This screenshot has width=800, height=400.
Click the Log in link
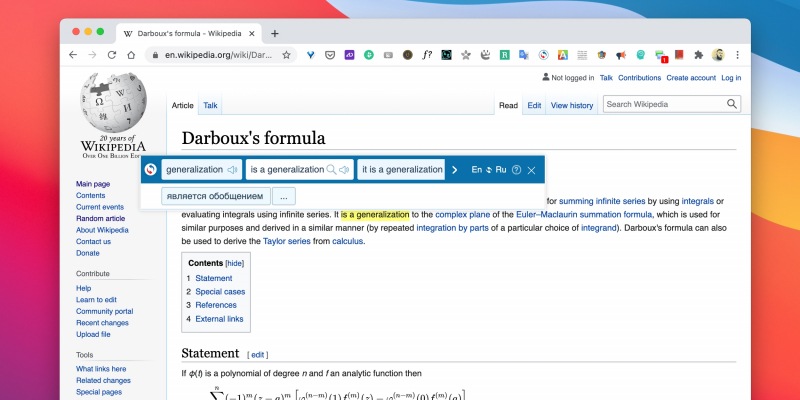coord(731,78)
